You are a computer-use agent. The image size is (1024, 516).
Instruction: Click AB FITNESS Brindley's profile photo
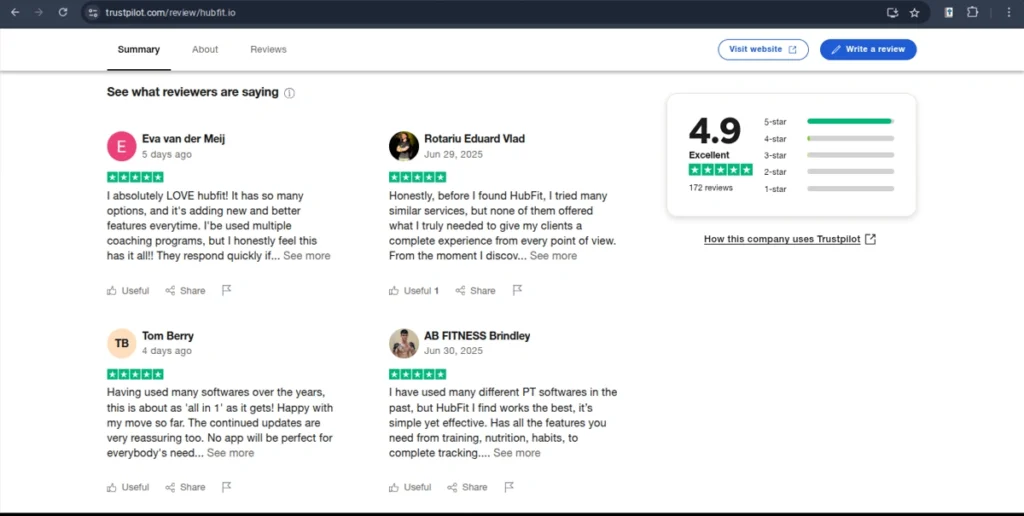(x=404, y=343)
